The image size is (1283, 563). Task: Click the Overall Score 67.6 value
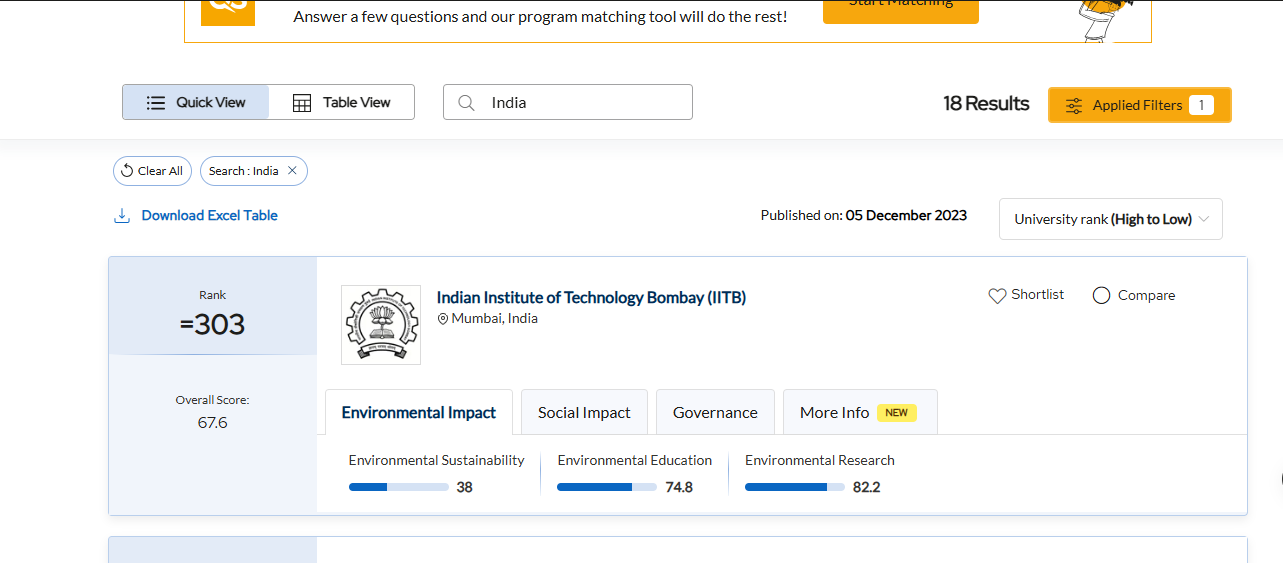[212, 422]
